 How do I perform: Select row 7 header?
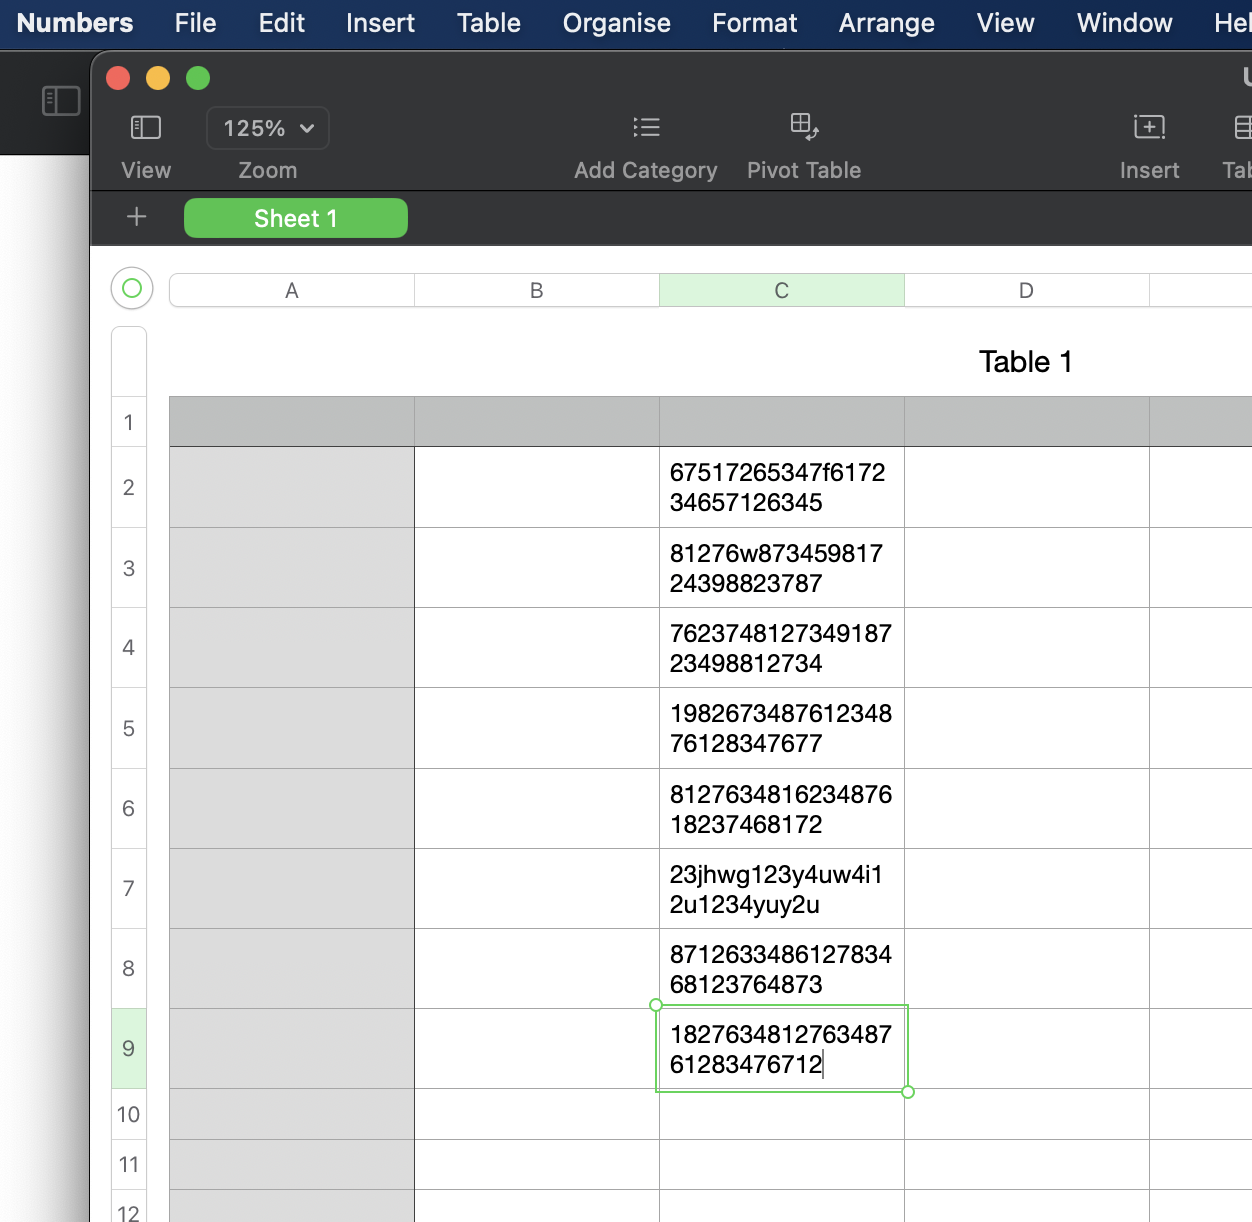click(x=129, y=888)
